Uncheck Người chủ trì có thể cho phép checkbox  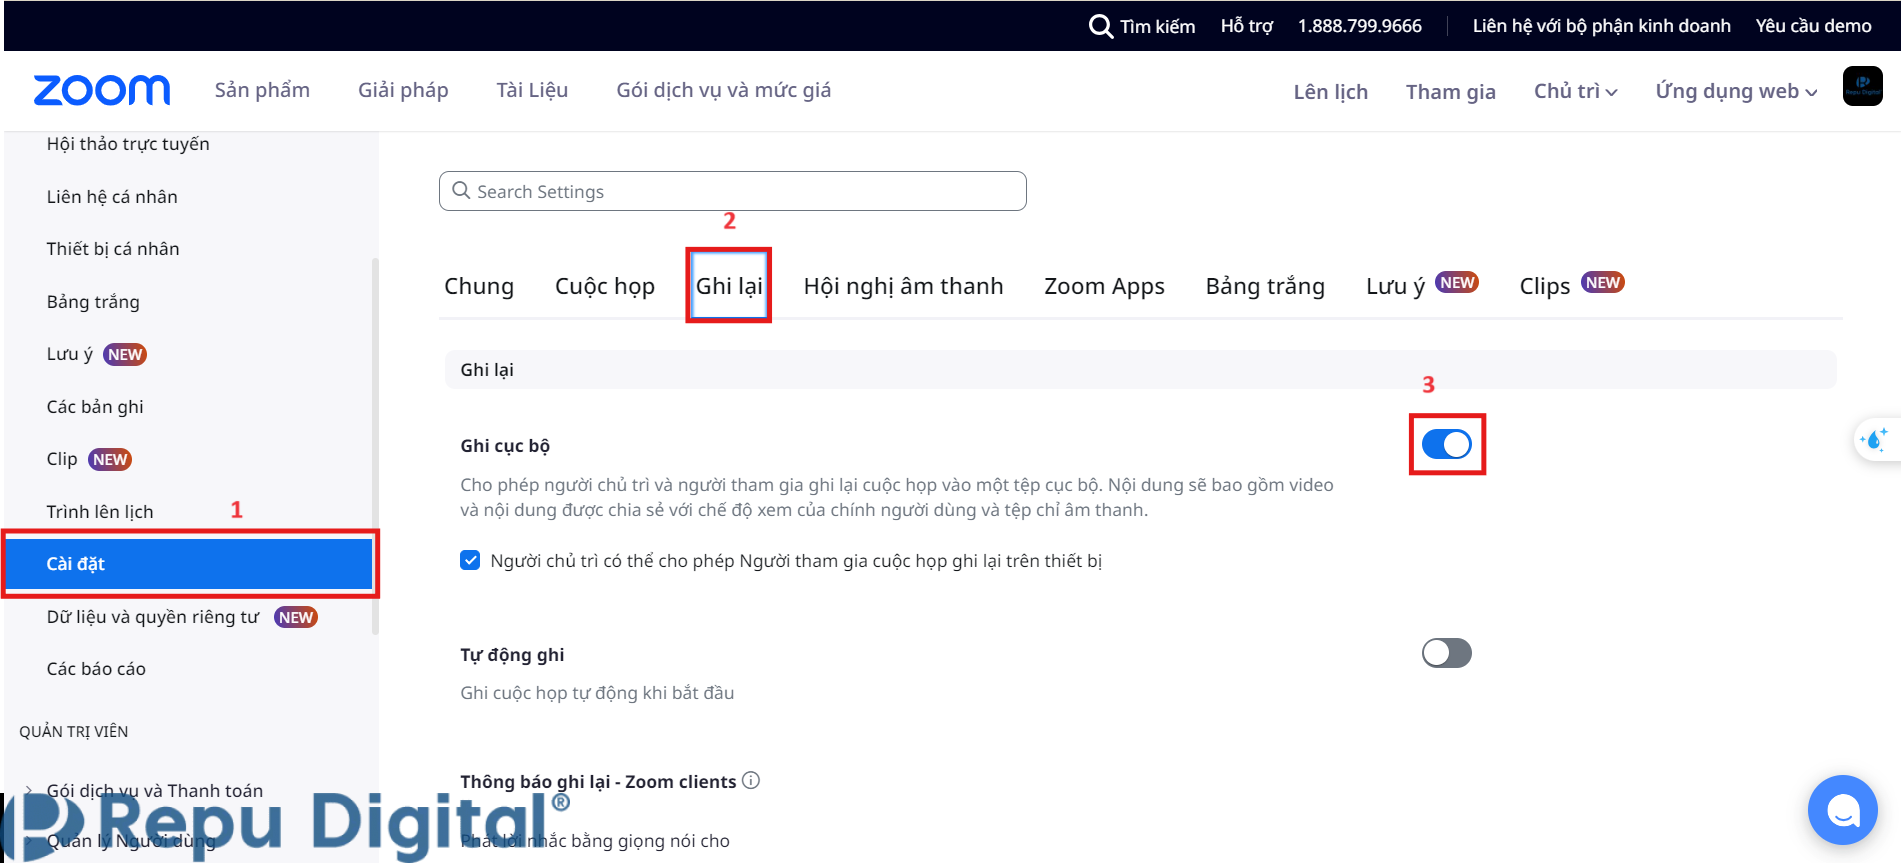(x=470, y=560)
